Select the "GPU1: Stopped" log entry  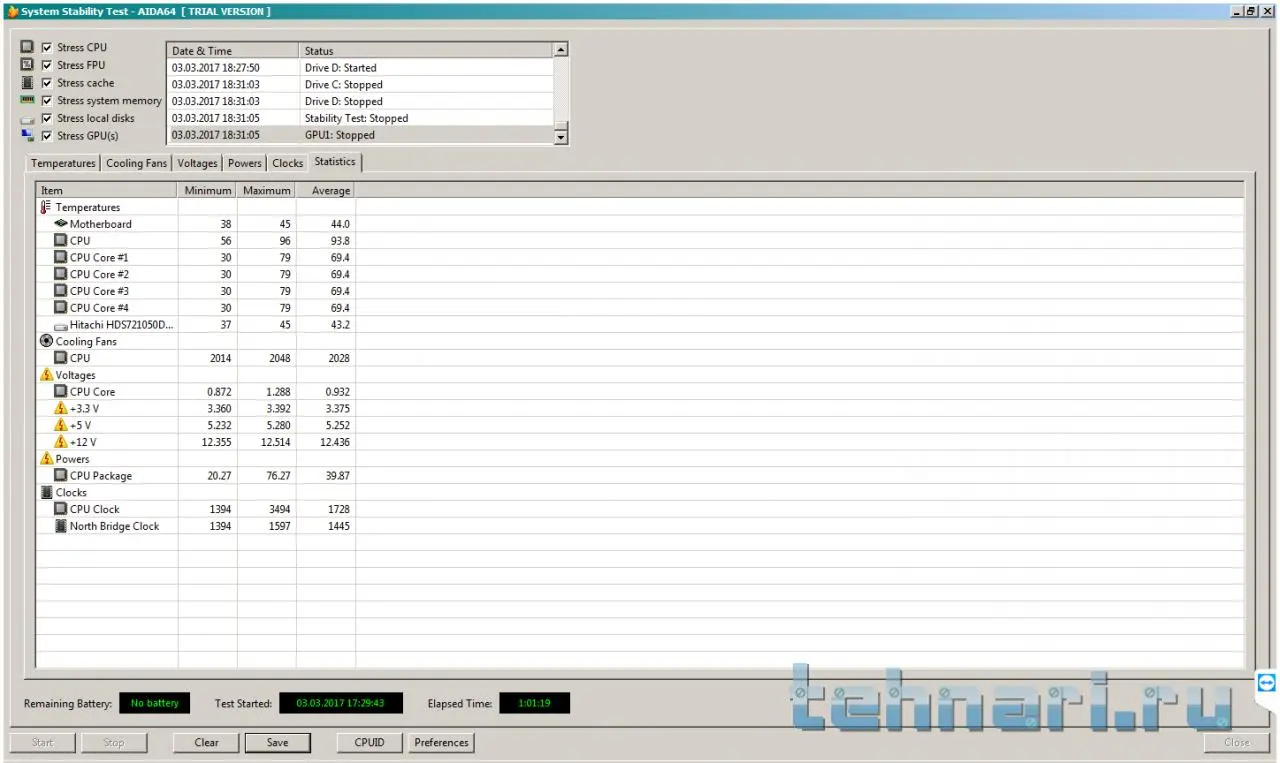click(x=360, y=135)
